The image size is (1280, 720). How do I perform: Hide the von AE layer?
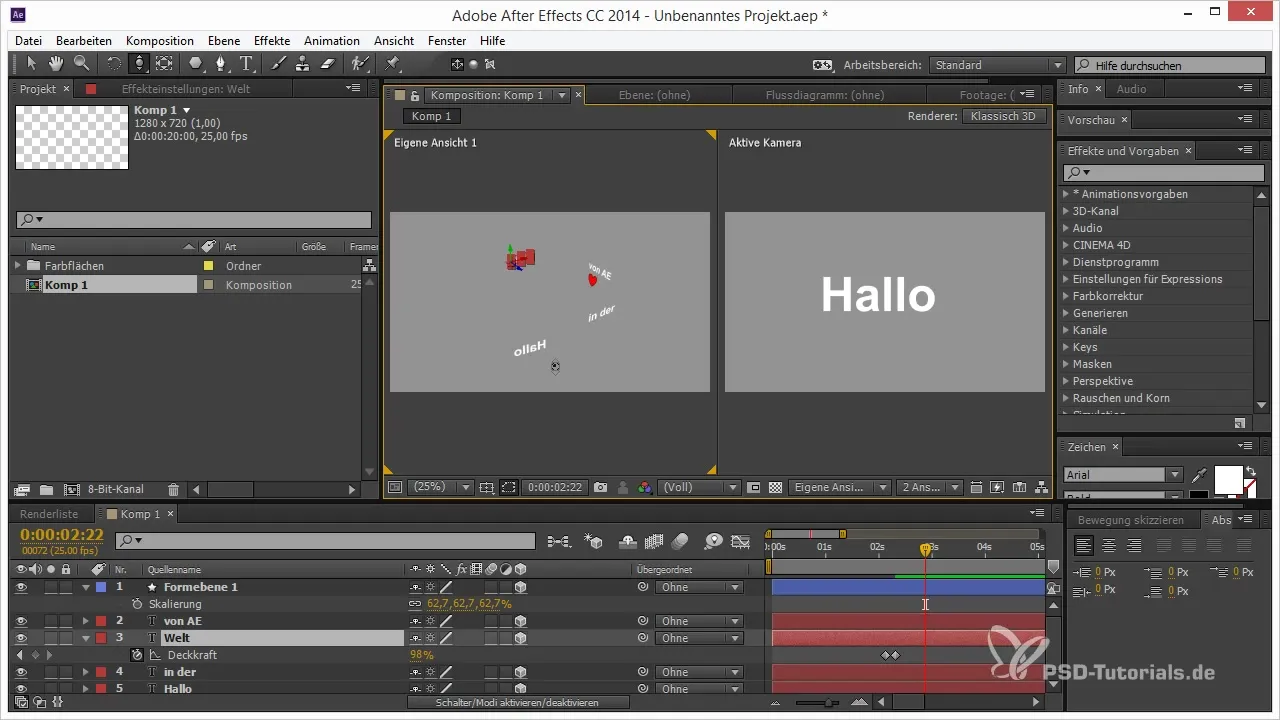pyautogui.click(x=21, y=621)
